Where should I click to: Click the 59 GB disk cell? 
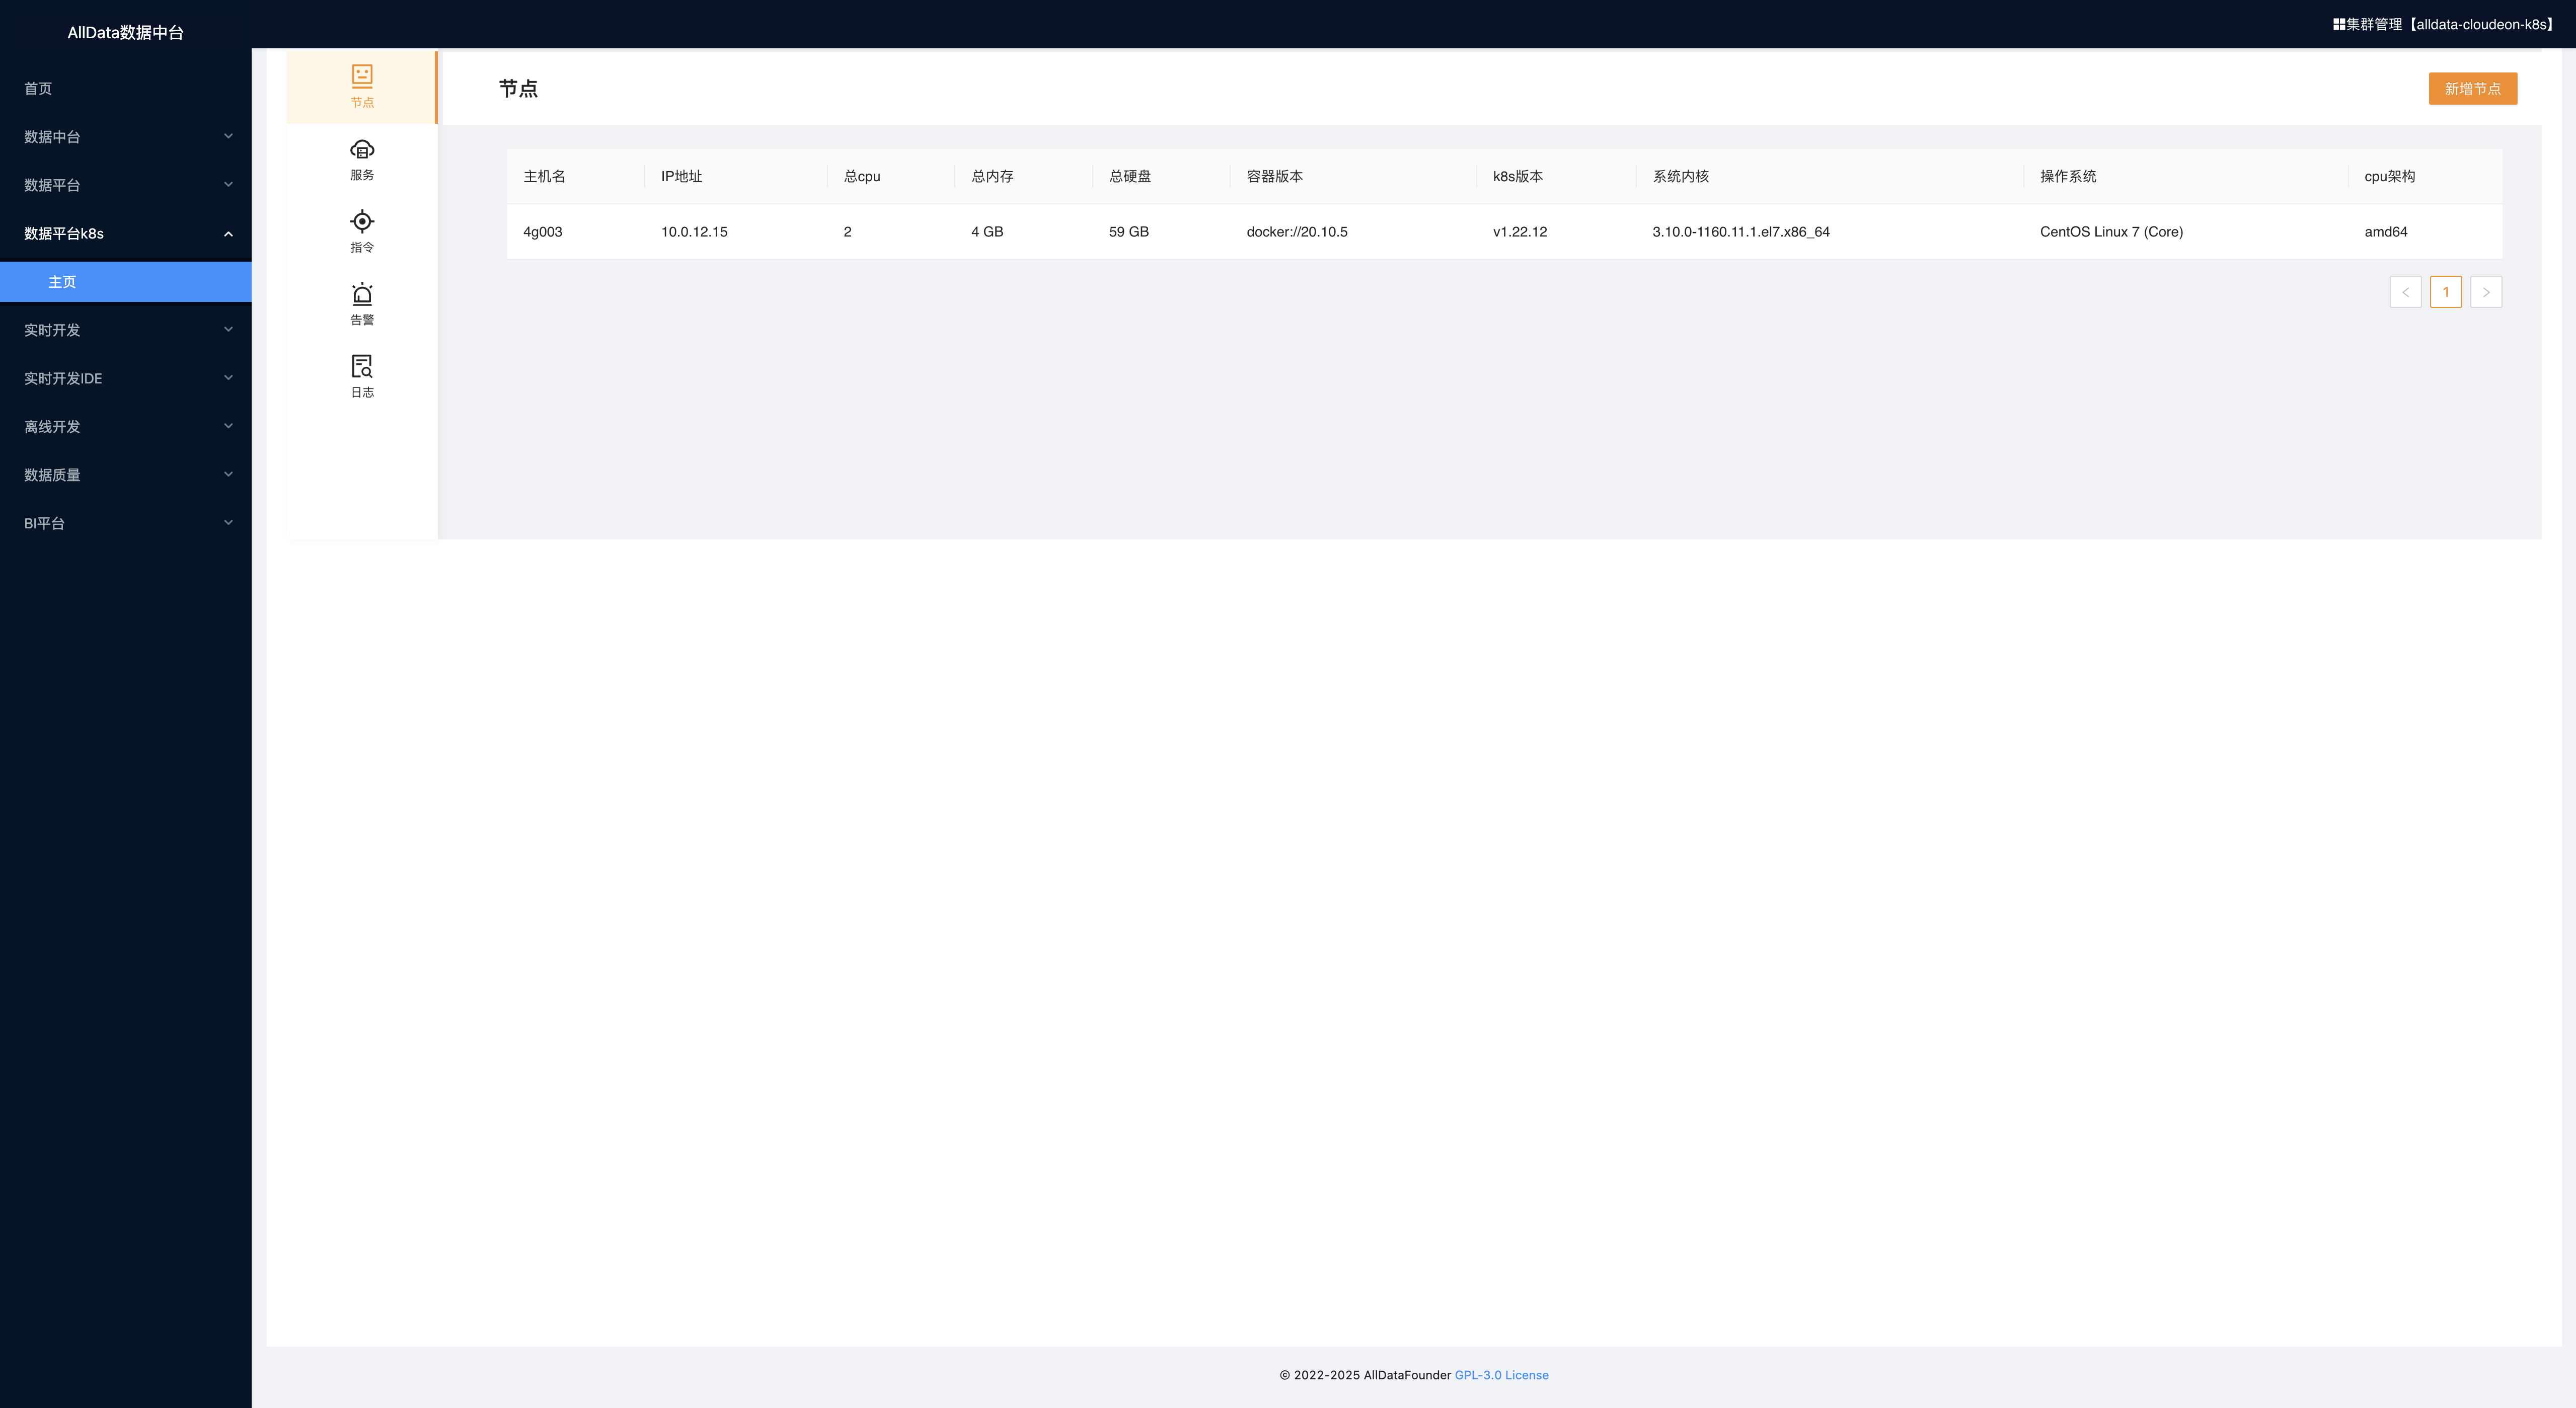point(1129,231)
